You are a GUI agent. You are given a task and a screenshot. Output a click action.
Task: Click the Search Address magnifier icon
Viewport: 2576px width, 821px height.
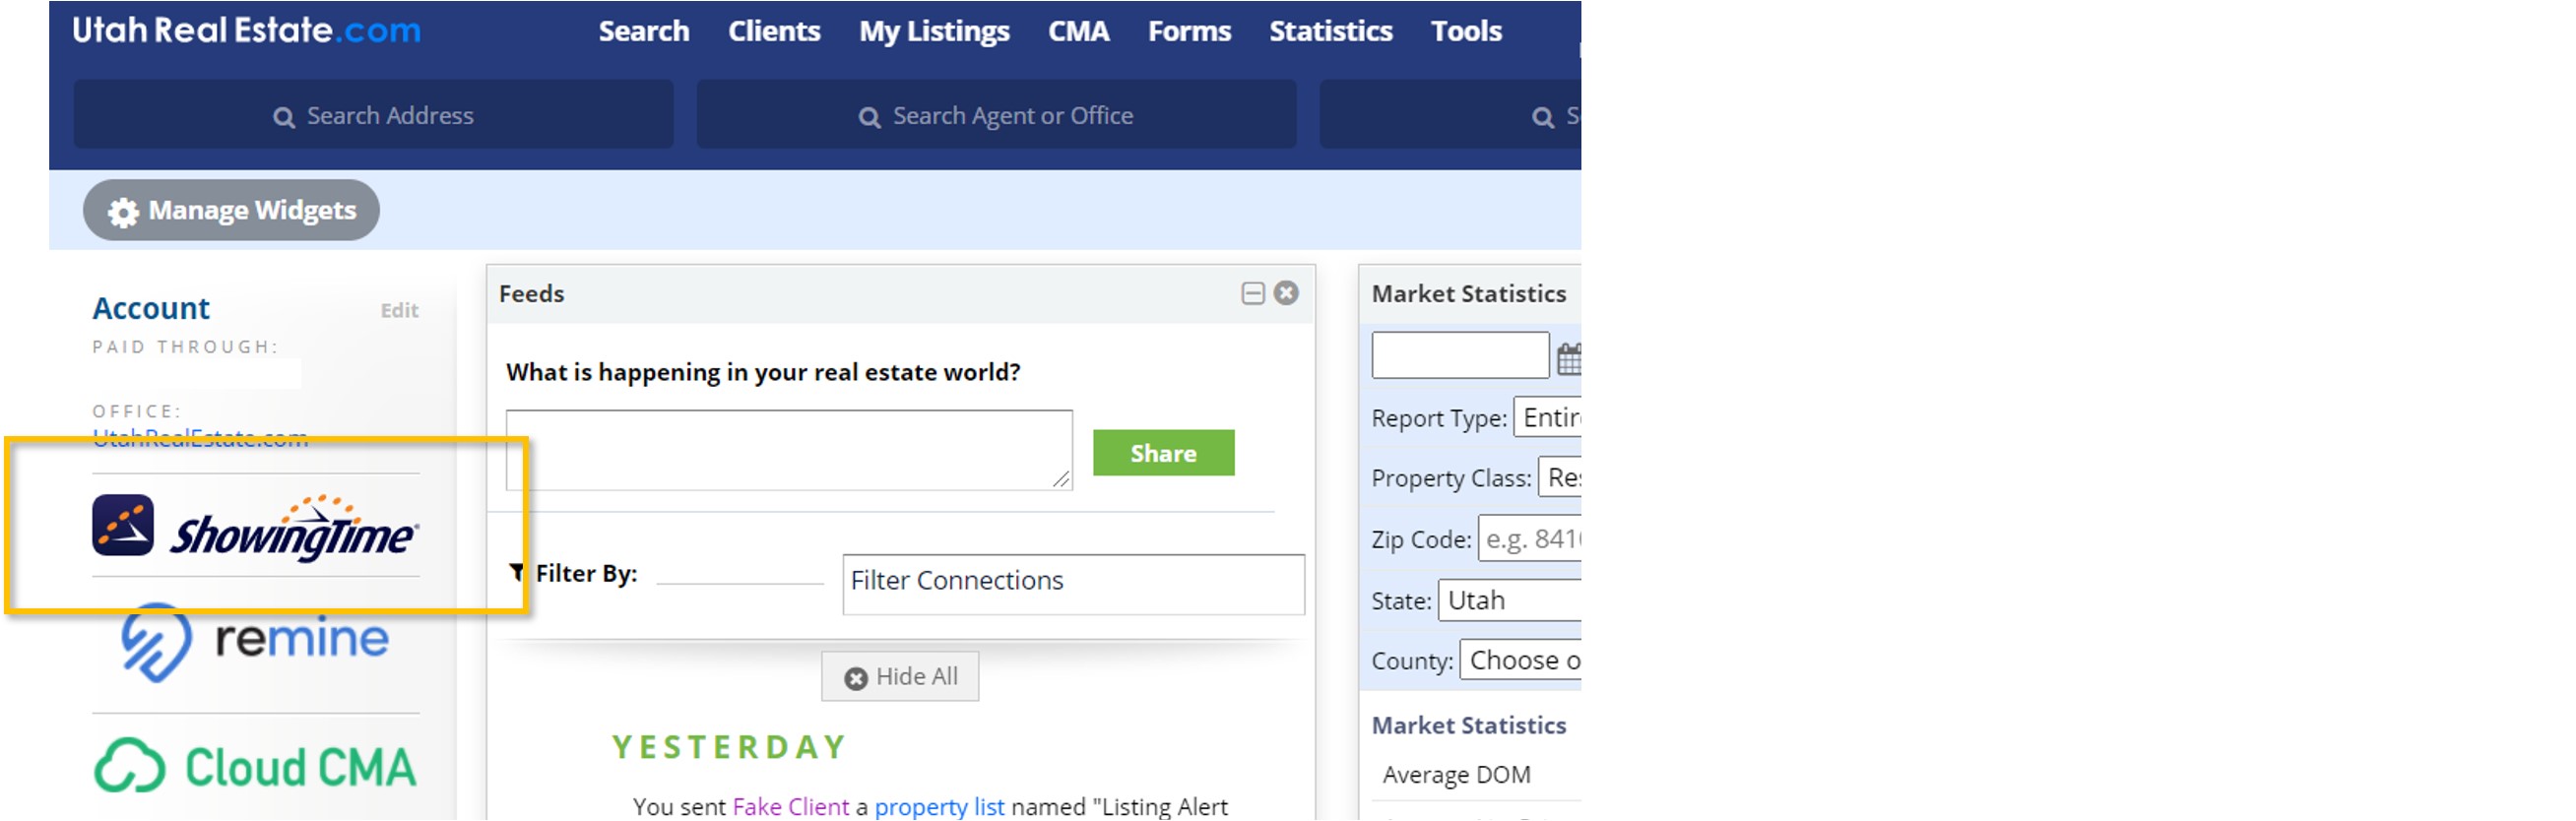pos(284,117)
